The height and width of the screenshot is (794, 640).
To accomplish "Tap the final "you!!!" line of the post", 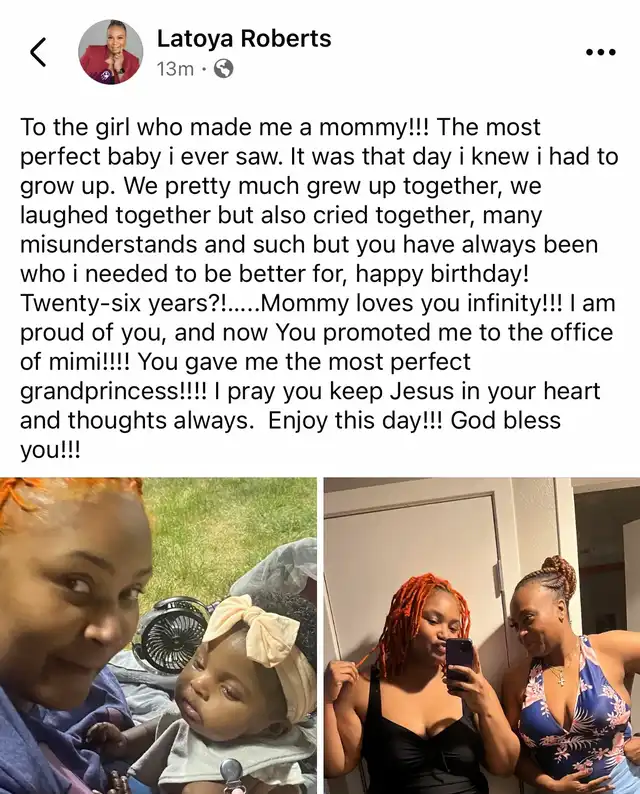I will pyautogui.click(x=50, y=451).
